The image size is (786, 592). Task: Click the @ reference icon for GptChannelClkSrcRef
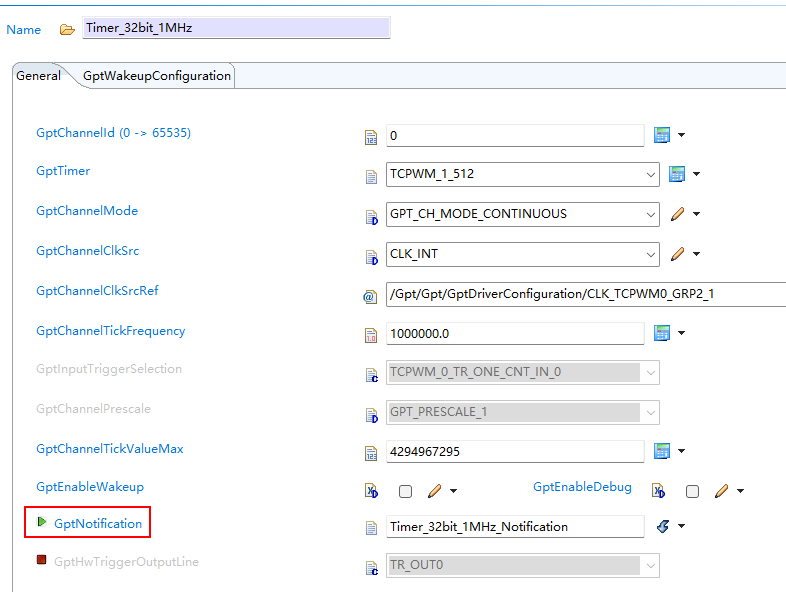pos(370,297)
